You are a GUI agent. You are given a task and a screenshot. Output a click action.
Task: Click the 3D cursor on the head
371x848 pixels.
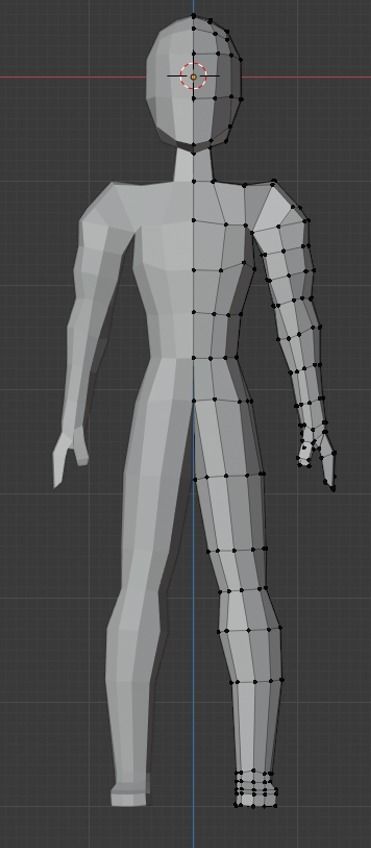click(193, 76)
